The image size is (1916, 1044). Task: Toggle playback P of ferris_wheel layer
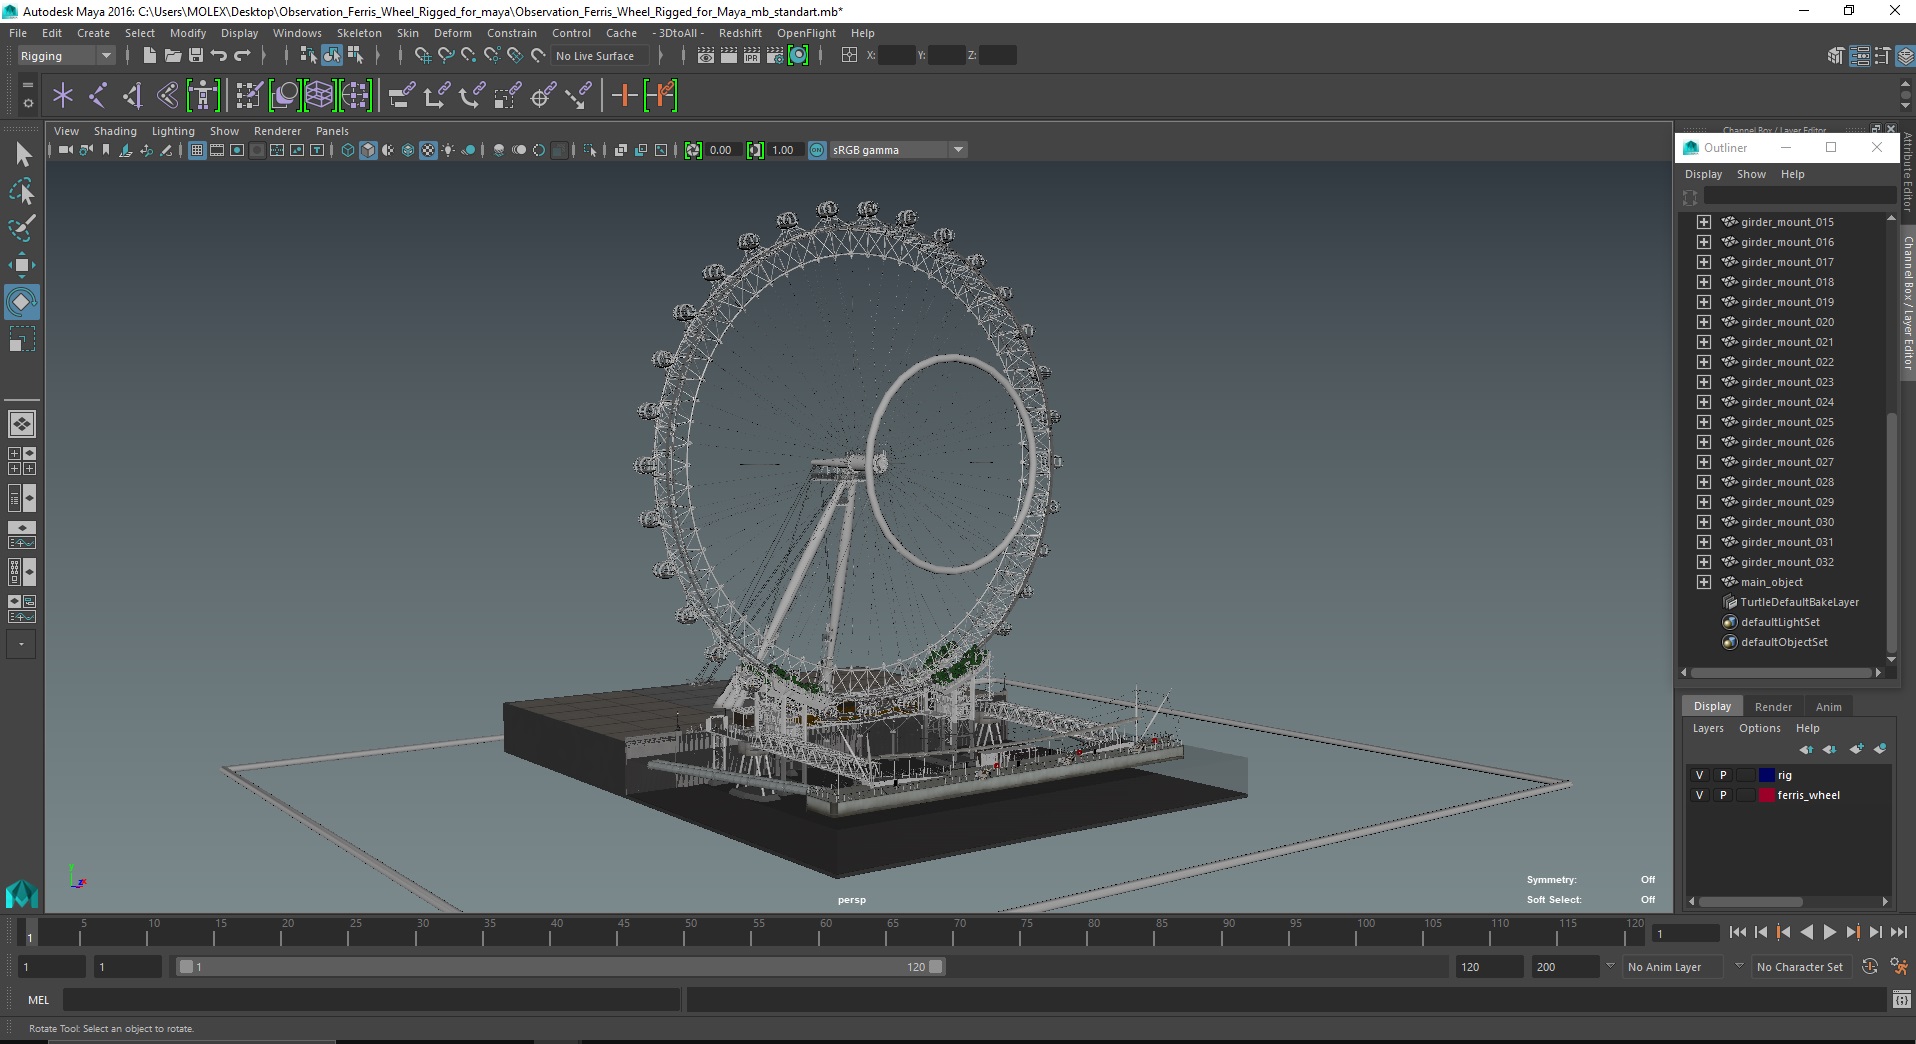(x=1722, y=795)
